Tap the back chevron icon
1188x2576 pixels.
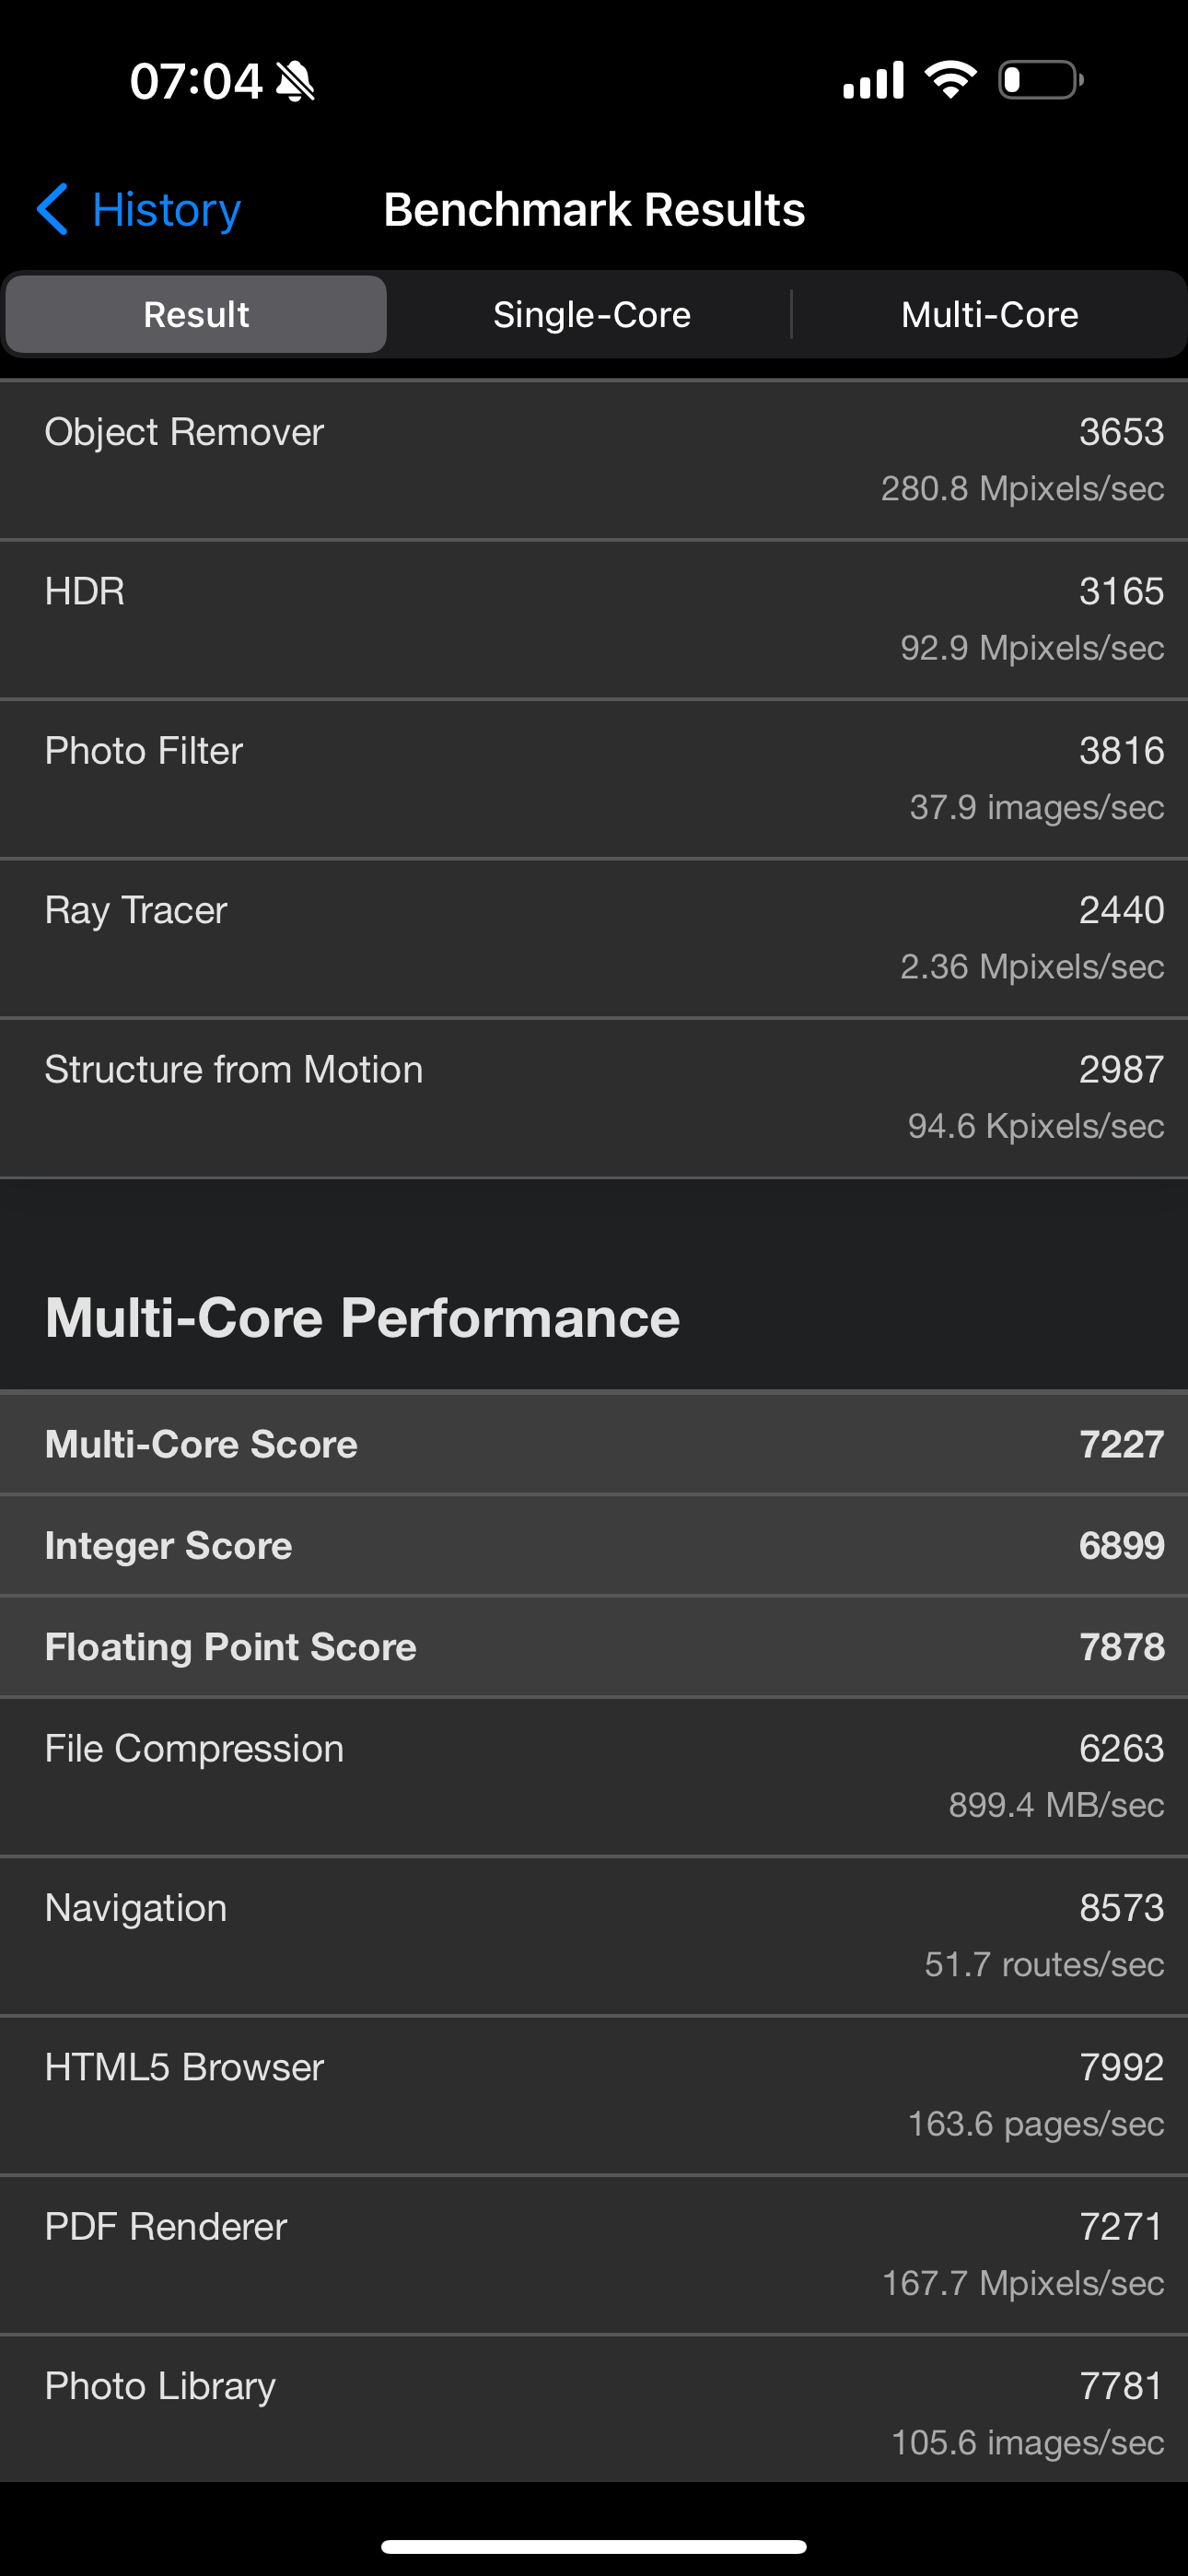click(x=52, y=209)
